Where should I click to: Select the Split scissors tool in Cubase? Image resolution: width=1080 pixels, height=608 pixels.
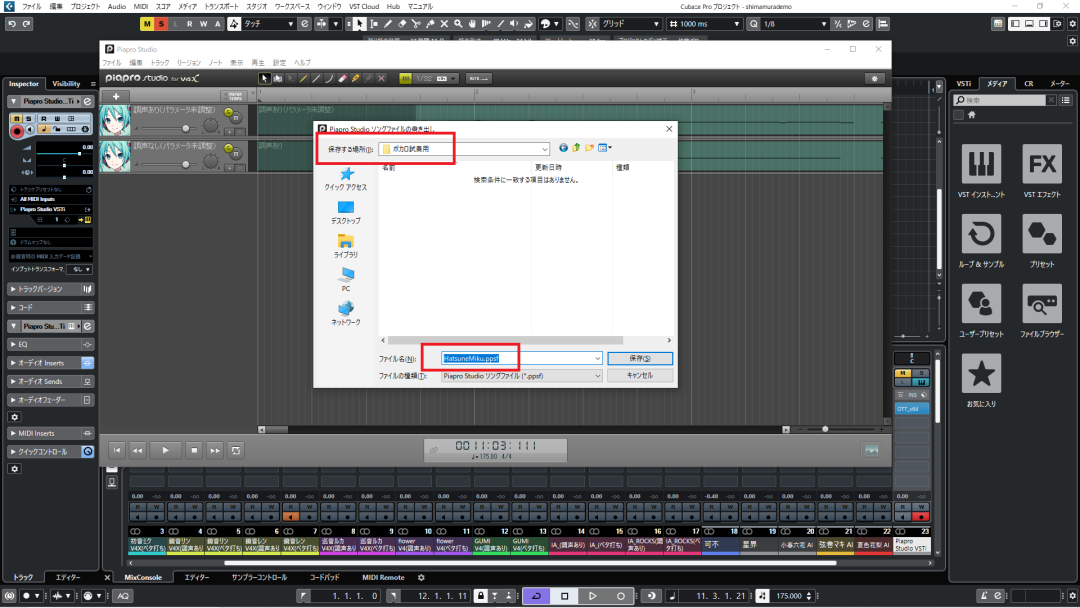click(416, 24)
